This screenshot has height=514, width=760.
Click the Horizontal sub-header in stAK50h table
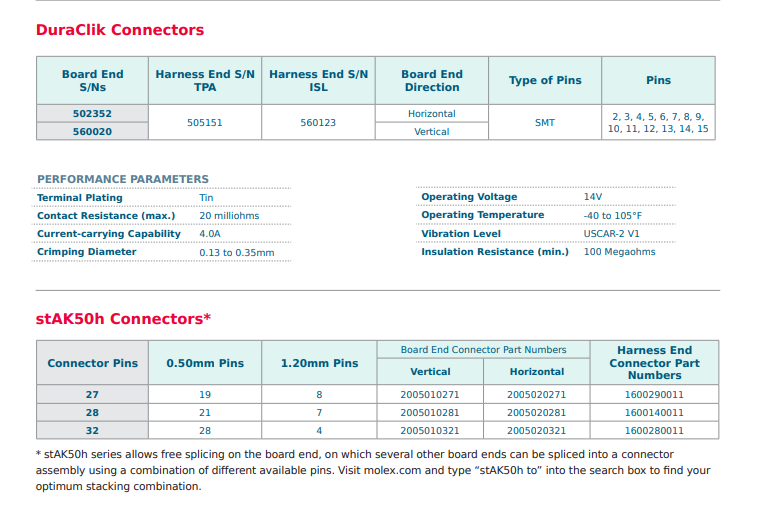(x=537, y=371)
